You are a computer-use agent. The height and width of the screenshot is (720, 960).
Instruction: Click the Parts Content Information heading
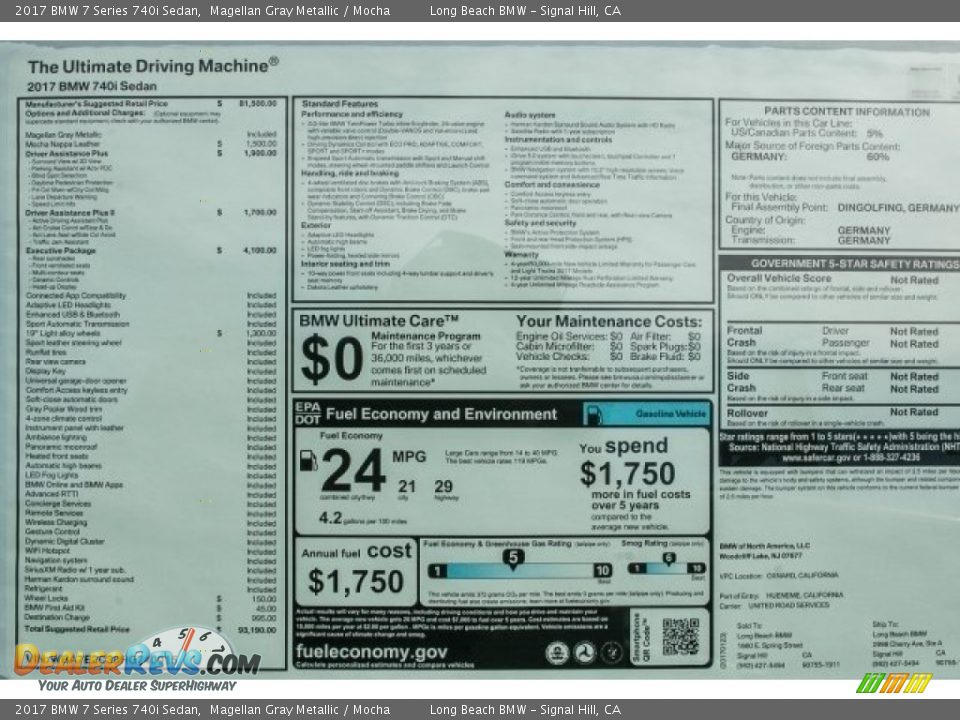(846, 111)
